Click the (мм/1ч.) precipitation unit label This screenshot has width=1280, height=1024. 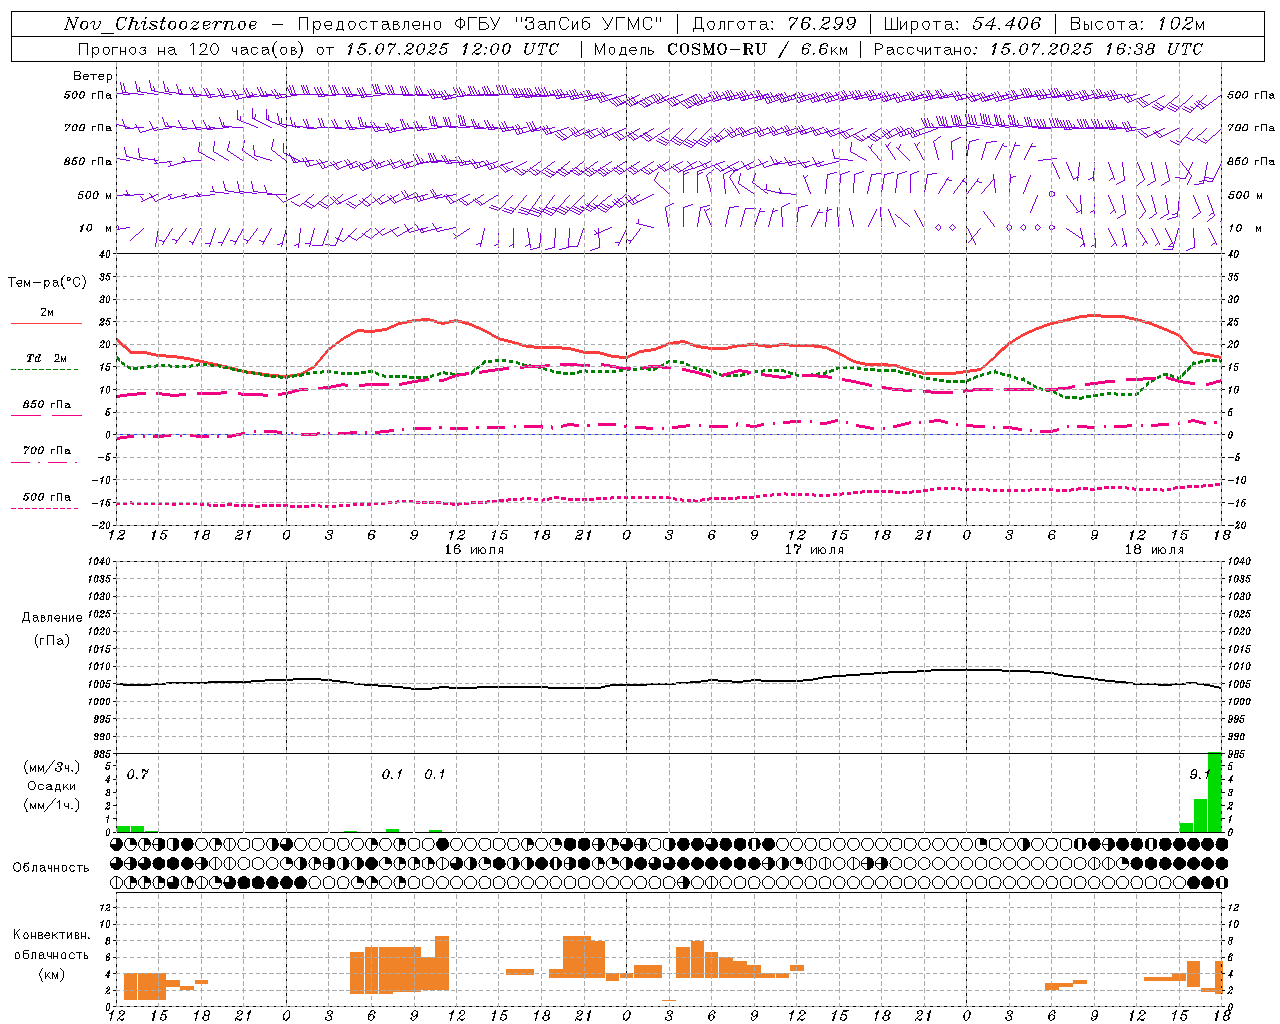51,804
